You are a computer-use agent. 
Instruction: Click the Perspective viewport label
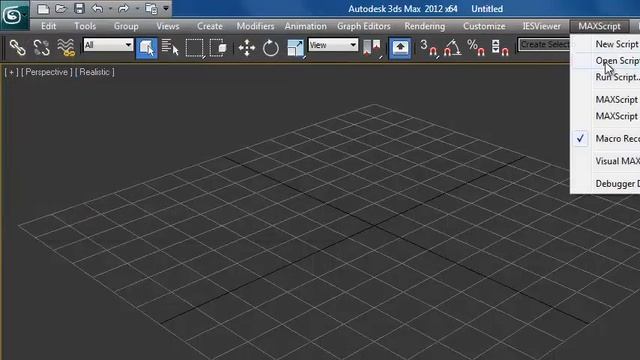pyautogui.click(x=47, y=72)
